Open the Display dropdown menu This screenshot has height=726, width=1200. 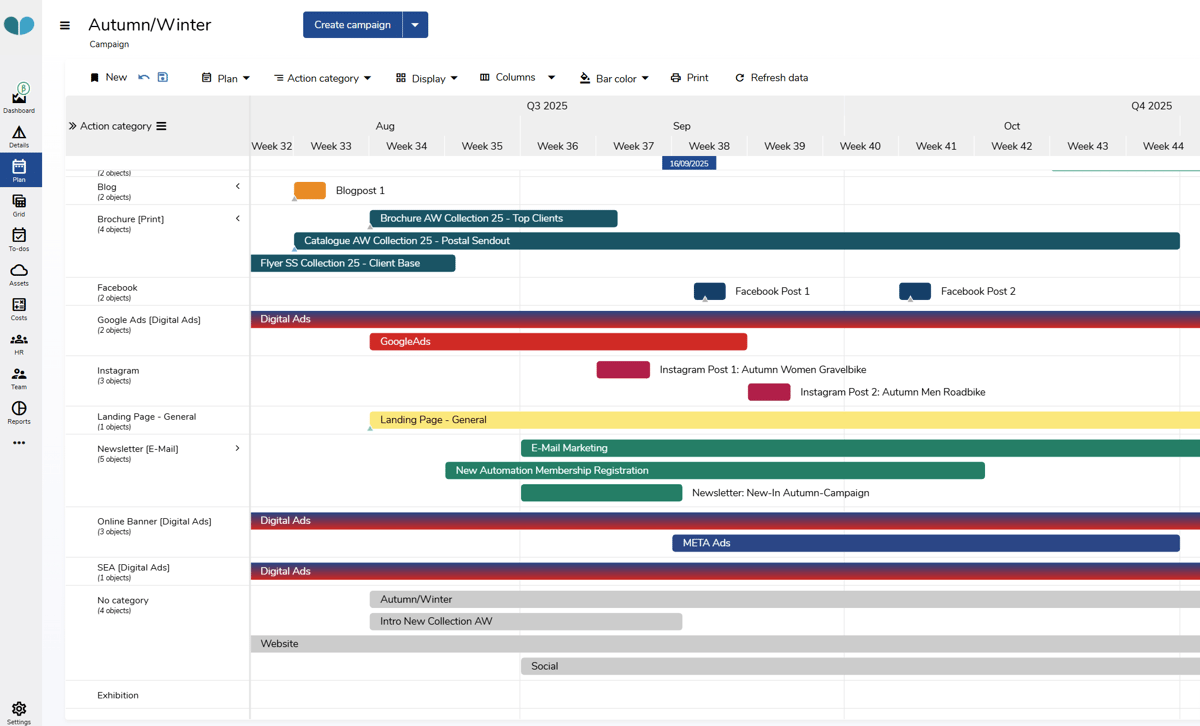(427, 78)
